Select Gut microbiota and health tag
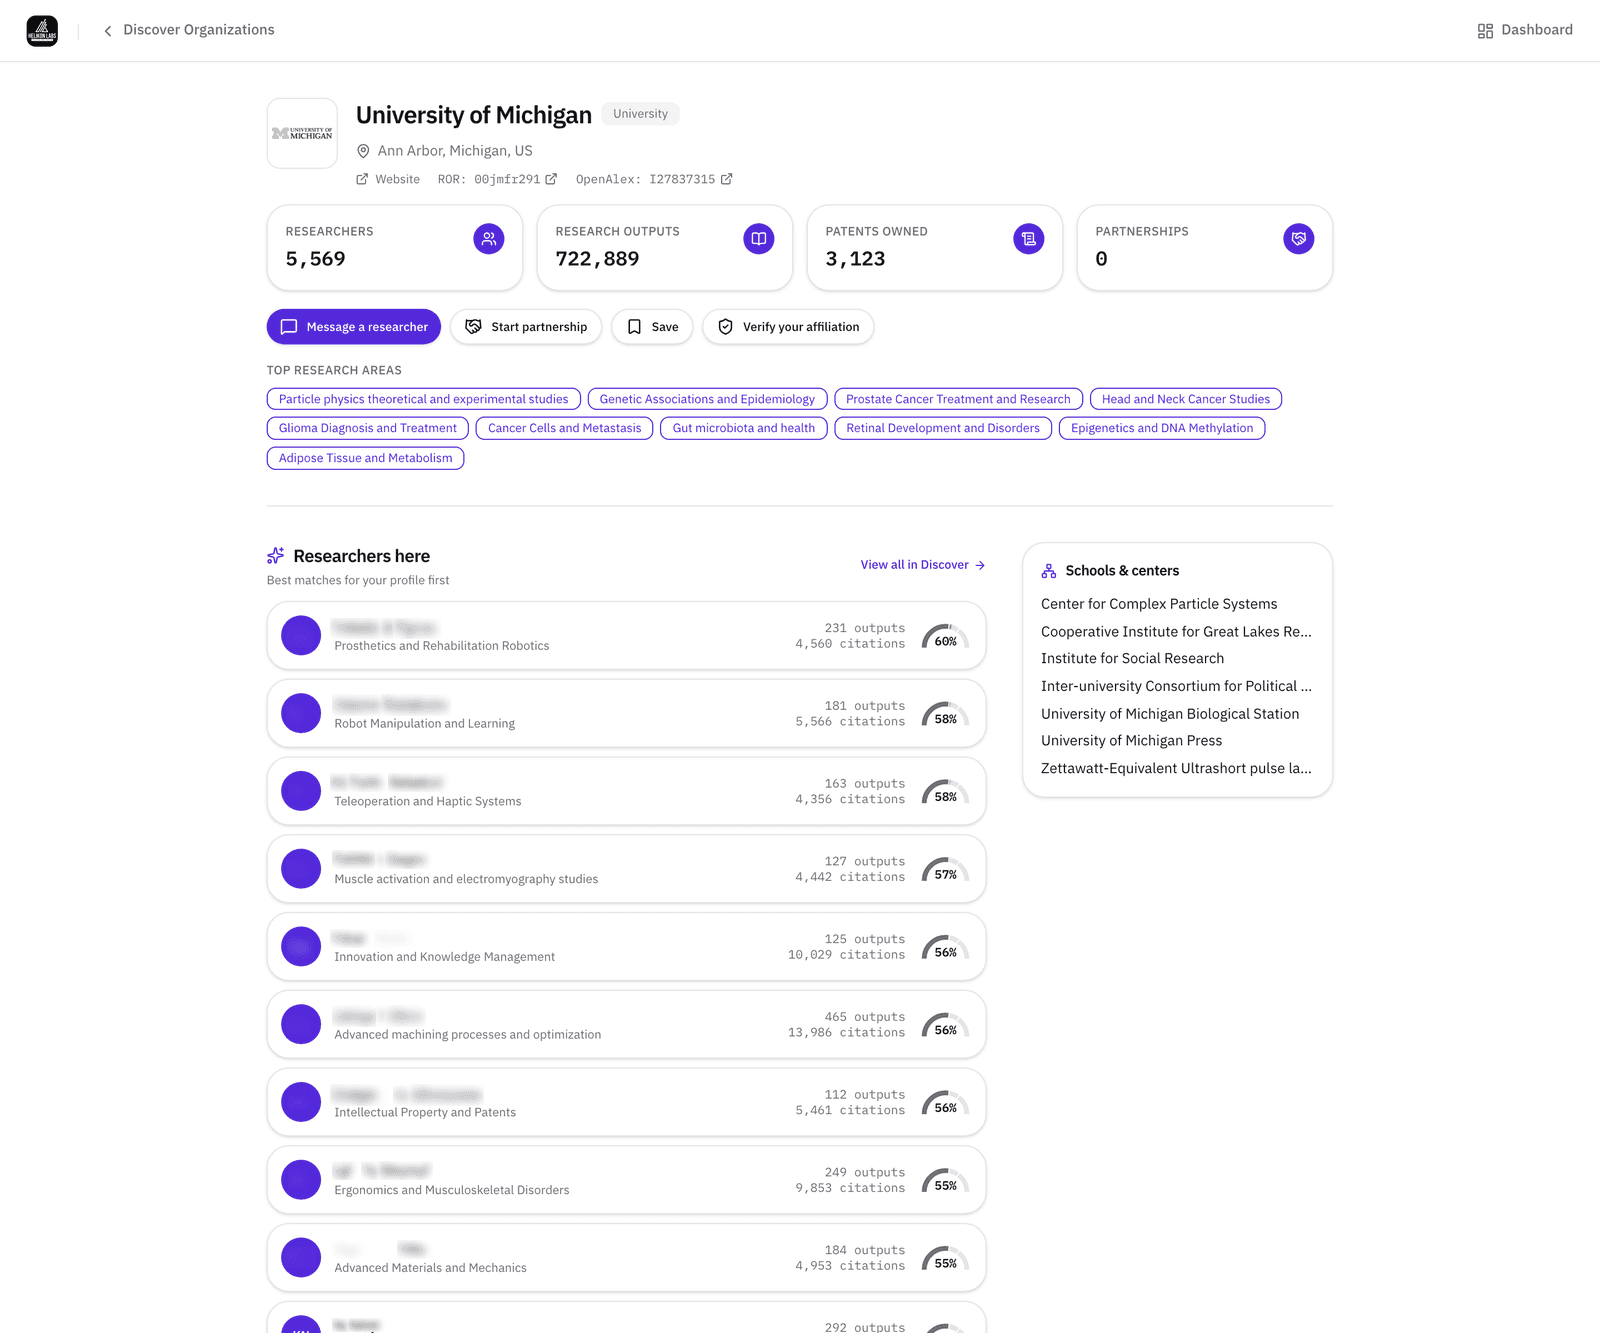Image resolution: width=1600 pixels, height=1333 pixels. click(x=744, y=428)
